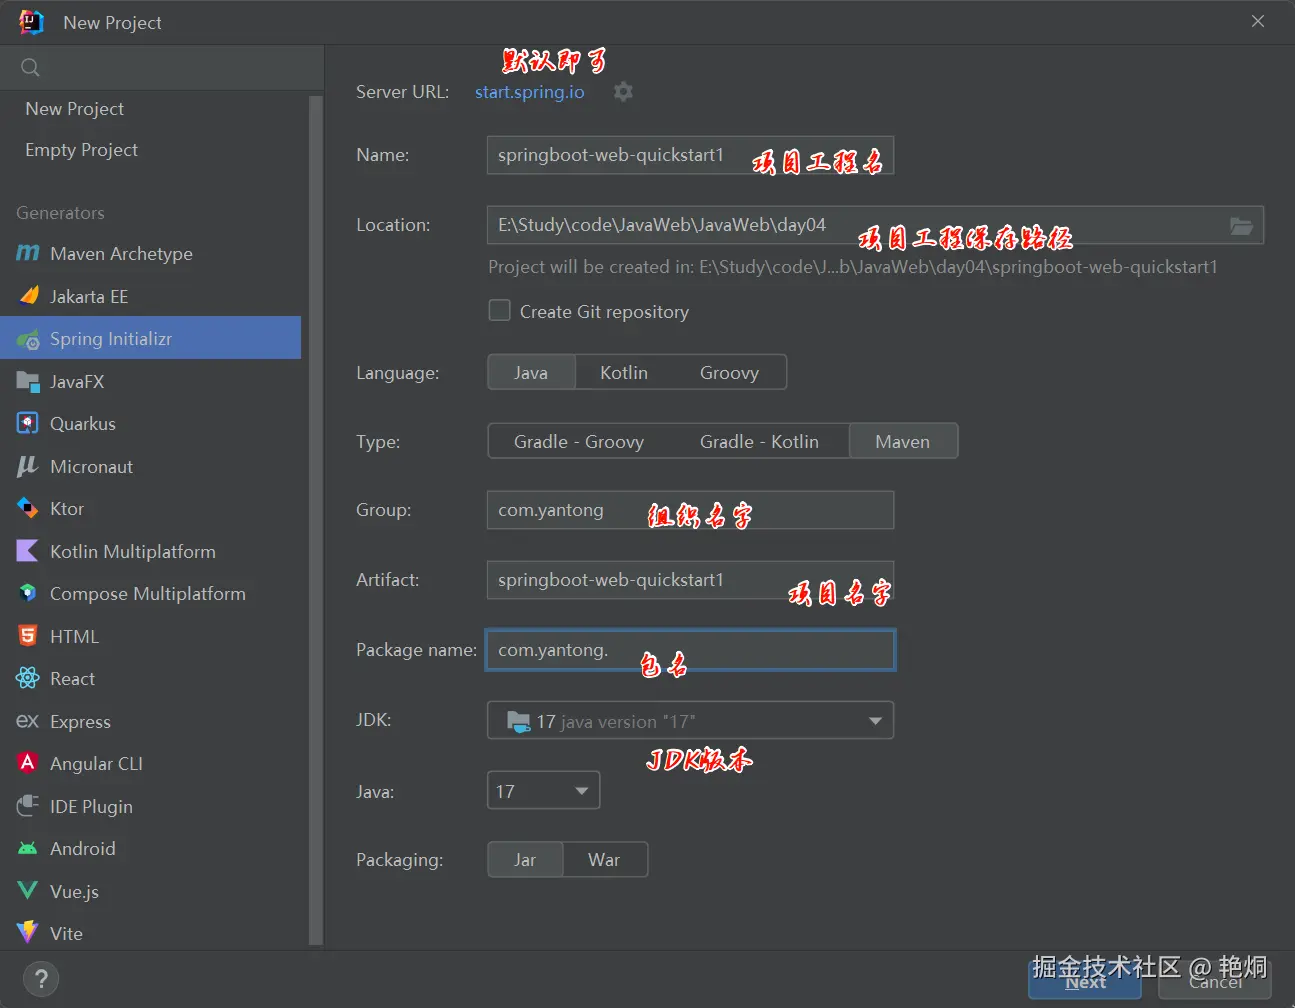This screenshot has height=1008, width=1295.
Task: Select the Spring Initializr generator
Action: (x=151, y=338)
